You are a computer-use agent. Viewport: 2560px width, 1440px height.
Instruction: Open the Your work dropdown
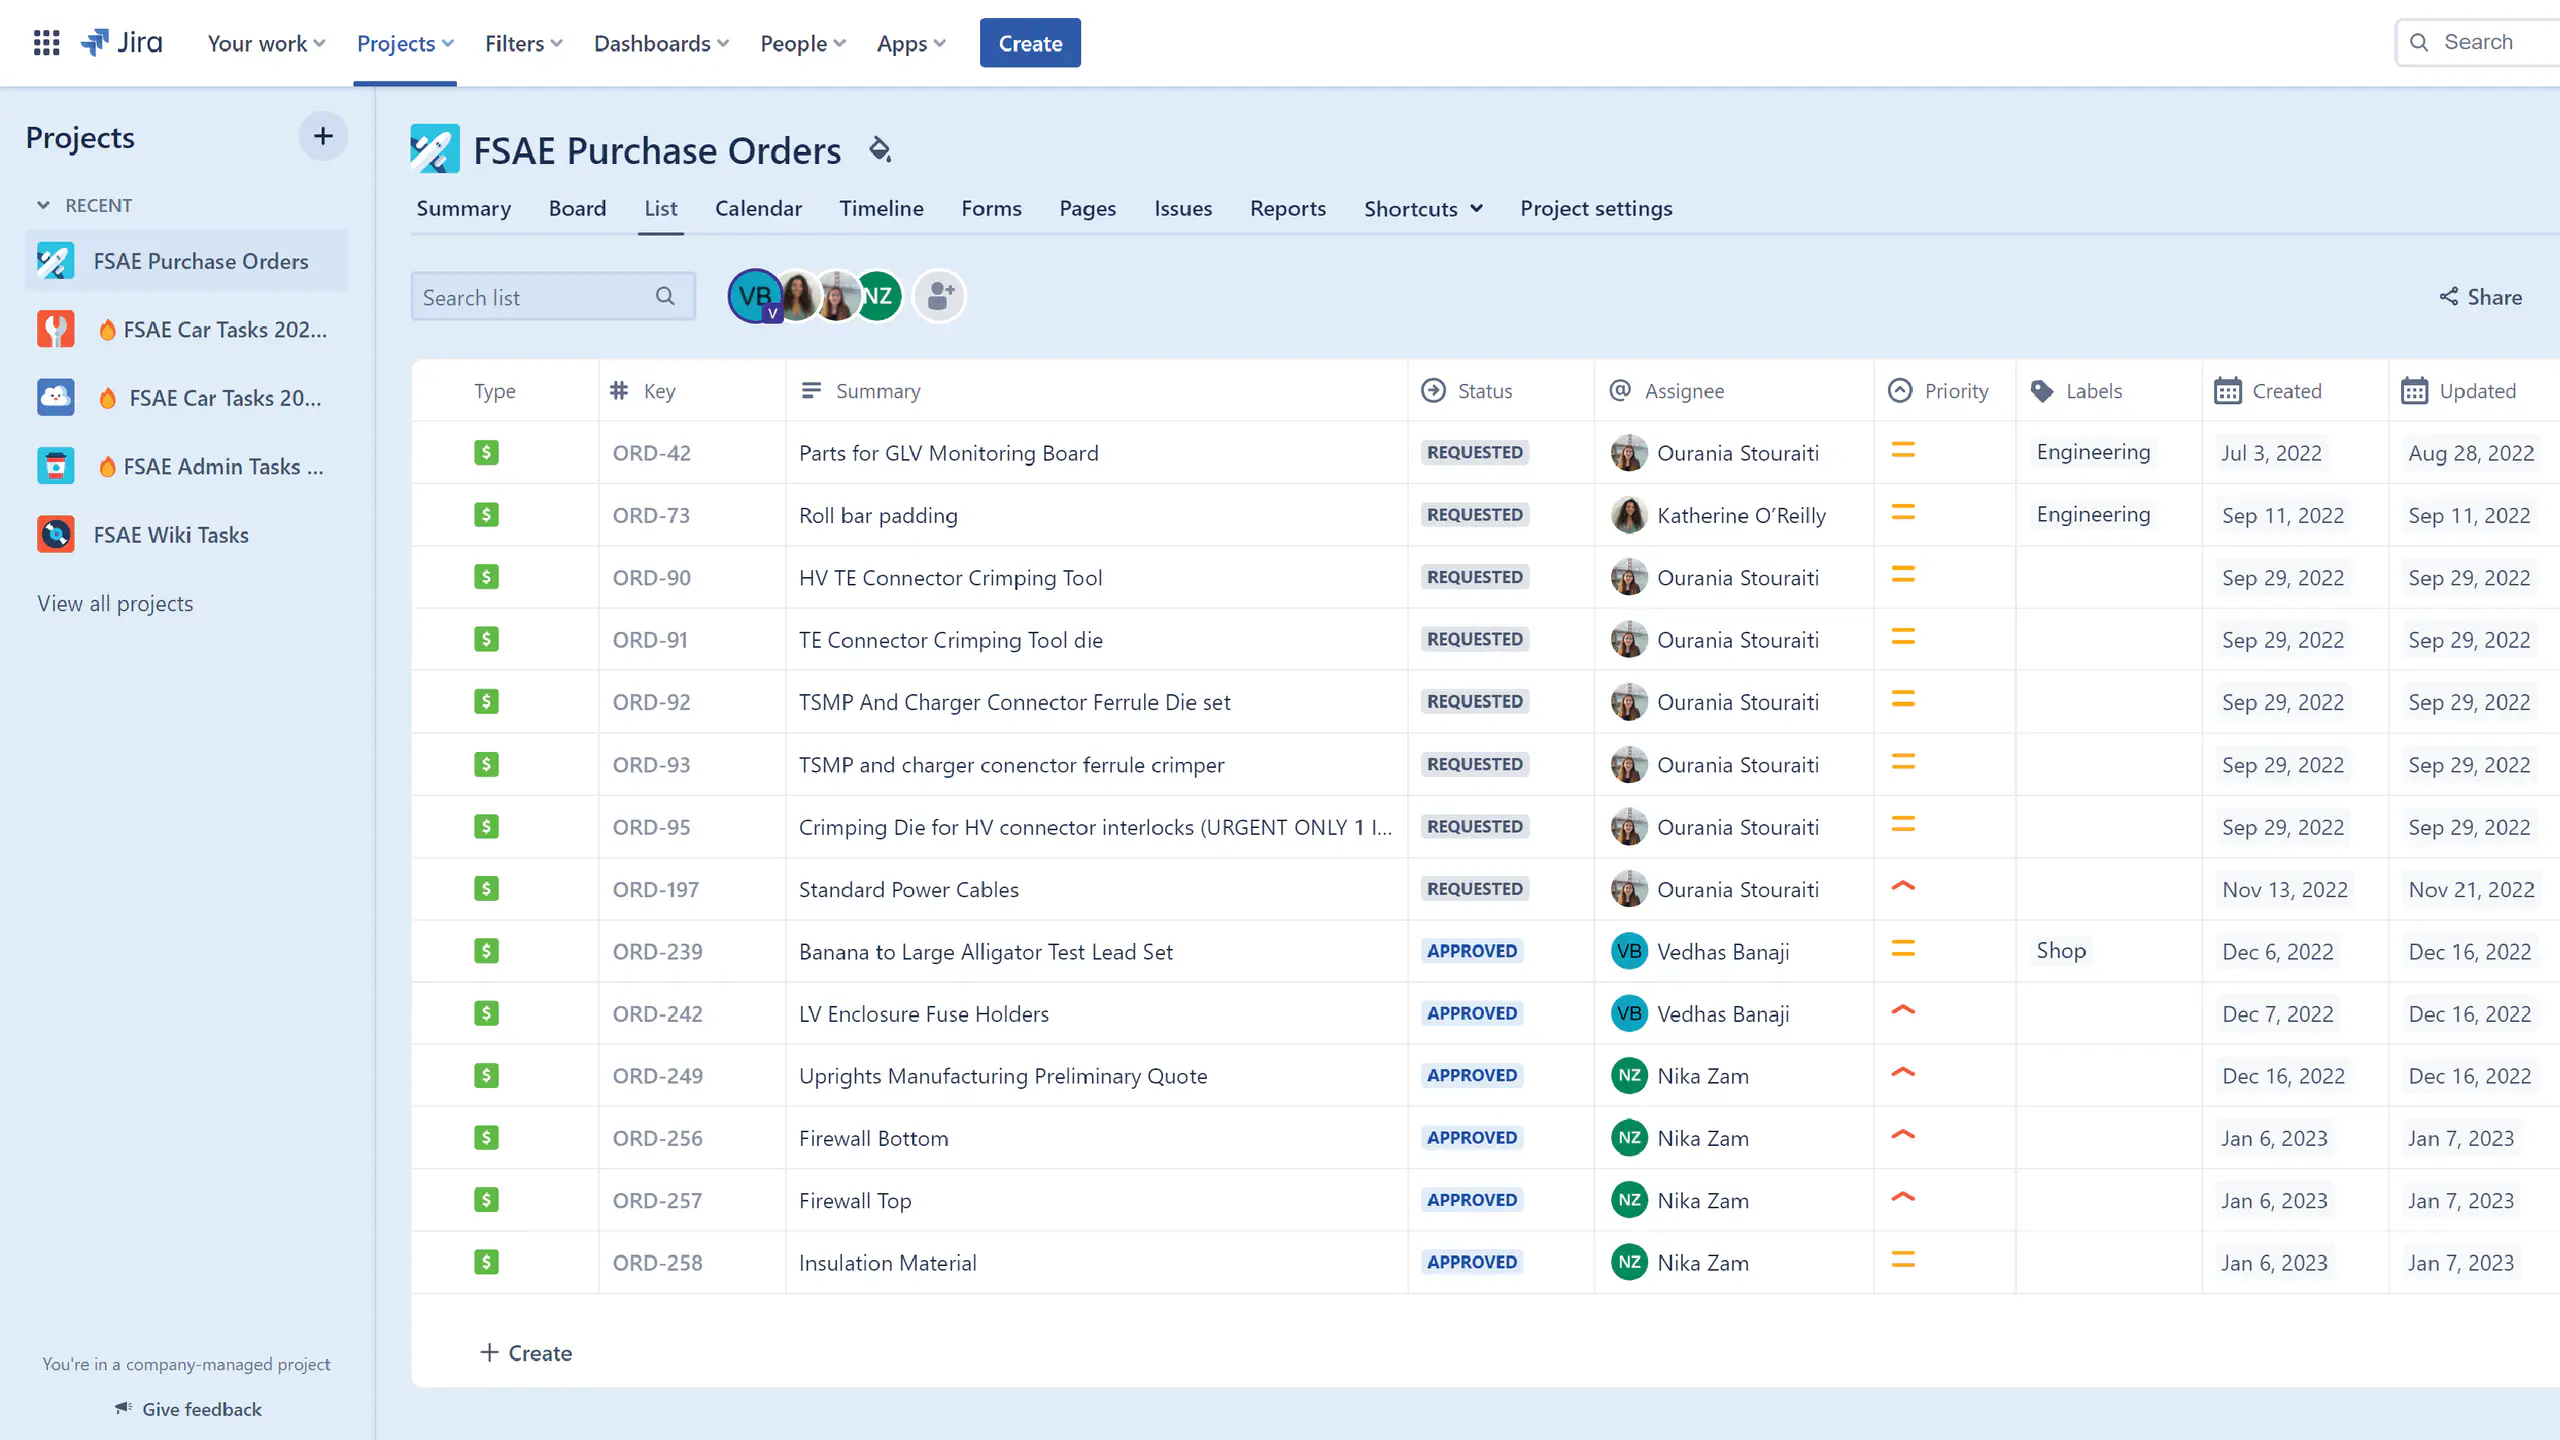266,43
